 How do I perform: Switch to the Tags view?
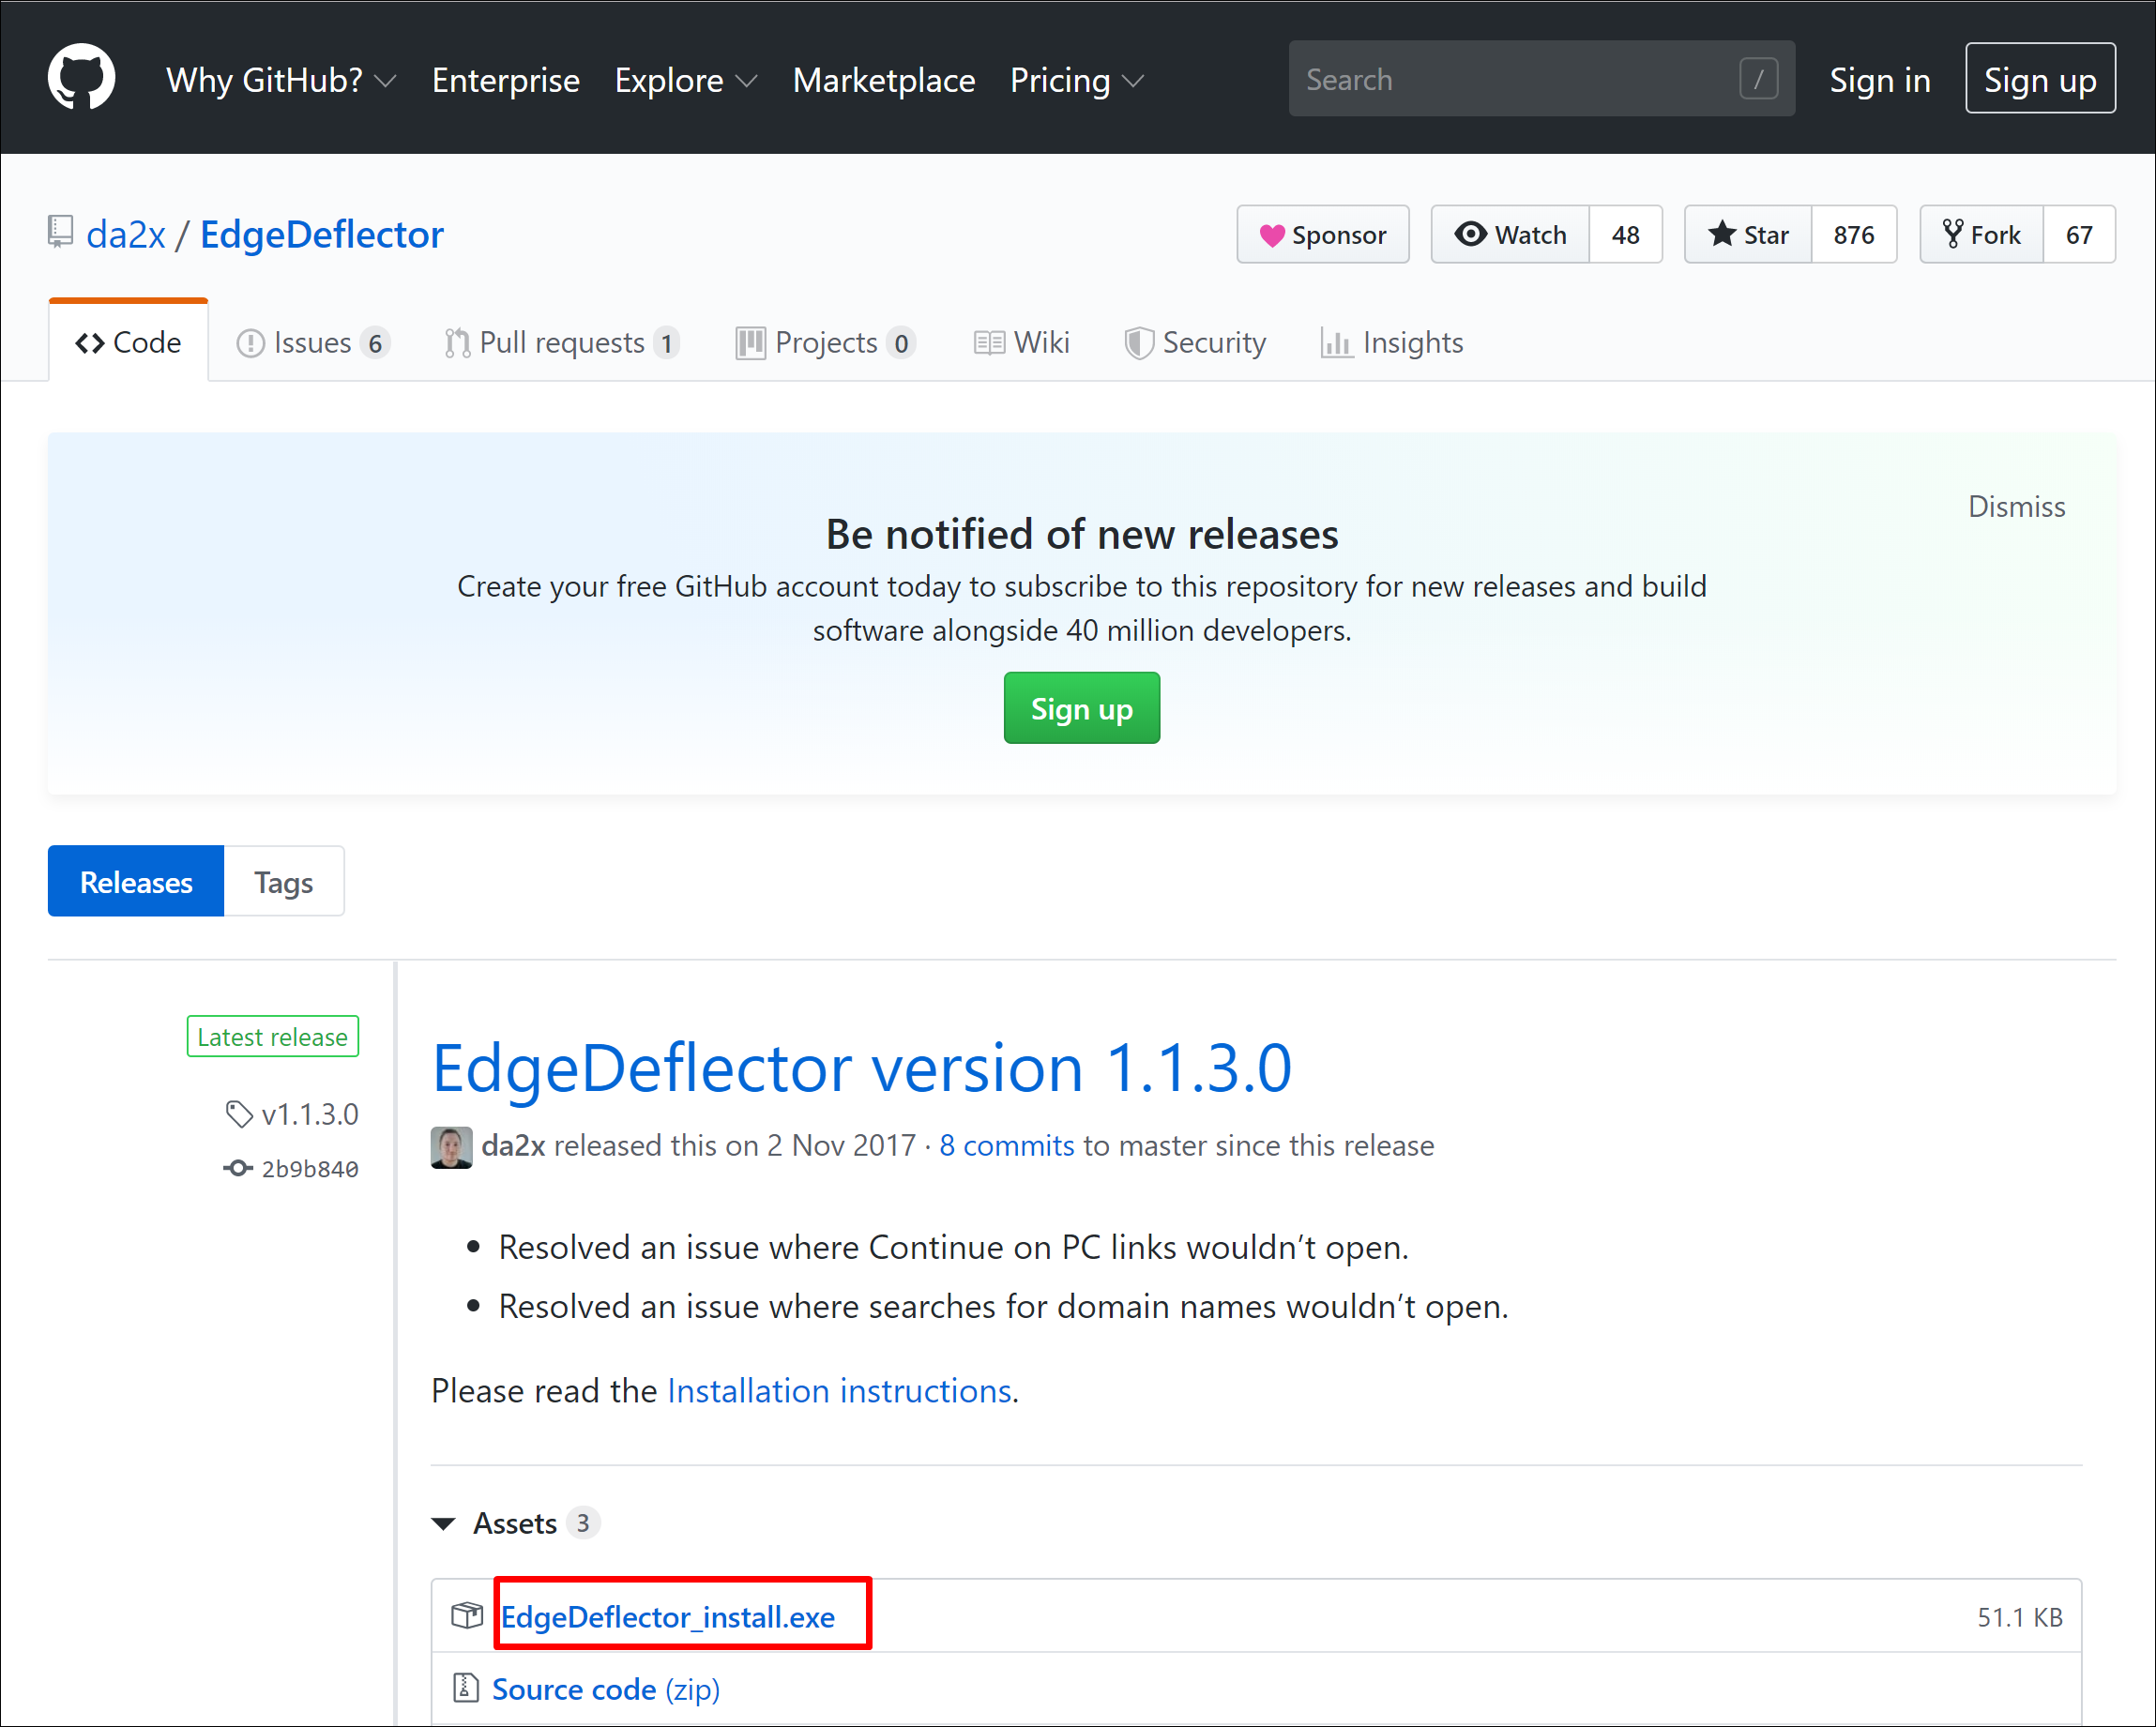284,881
